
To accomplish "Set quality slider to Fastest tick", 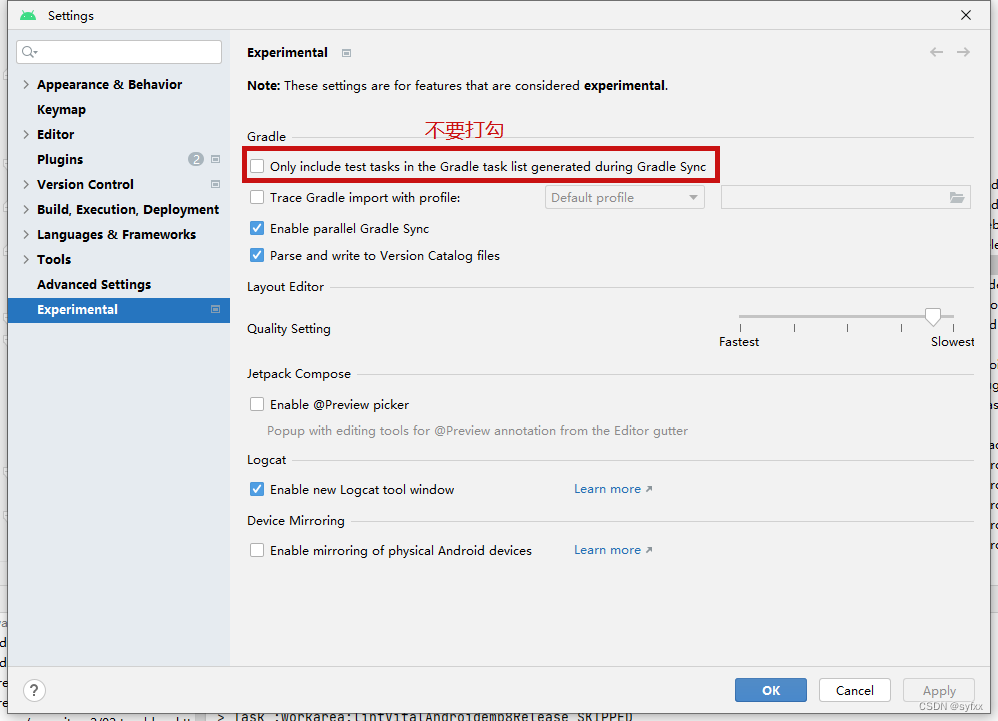I will (740, 328).
